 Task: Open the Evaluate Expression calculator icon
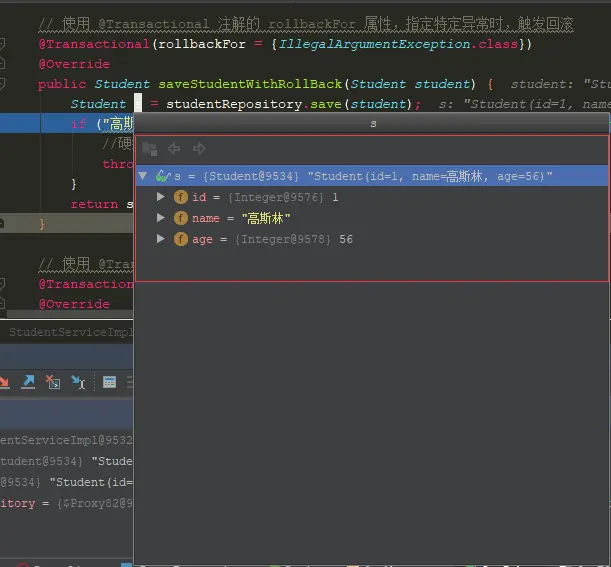click(109, 382)
